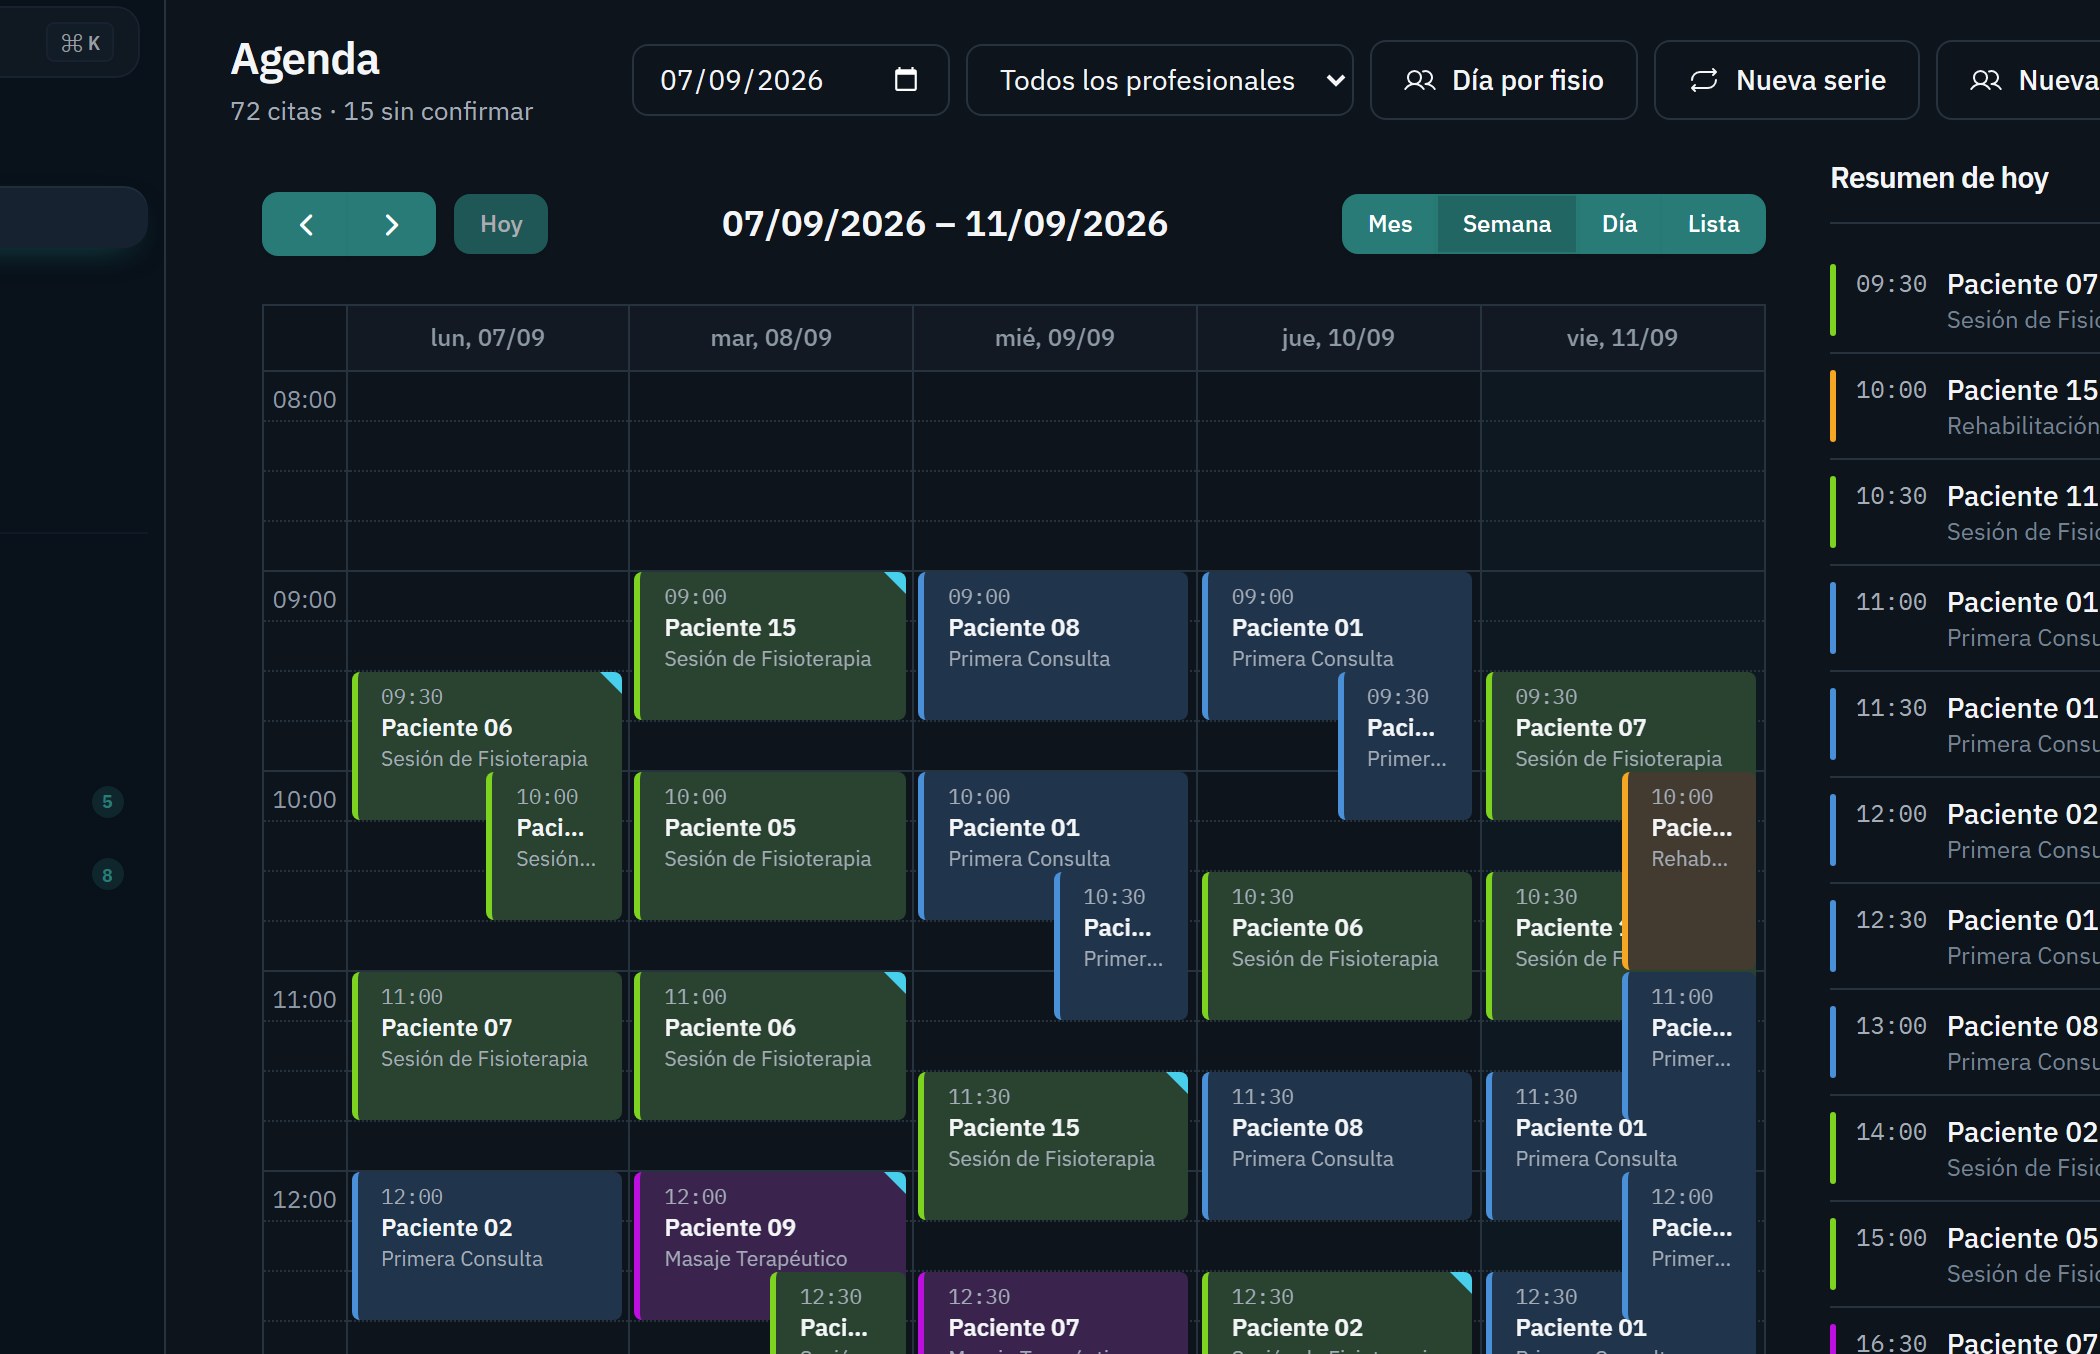The height and width of the screenshot is (1354, 2100).
Task: Click the 72 citas · 15 sin confirmar text
Action: [x=381, y=111]
